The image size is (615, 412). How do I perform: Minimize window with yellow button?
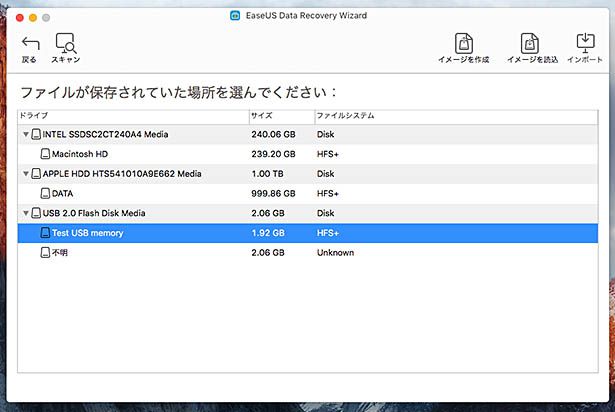tap(33, 18)
